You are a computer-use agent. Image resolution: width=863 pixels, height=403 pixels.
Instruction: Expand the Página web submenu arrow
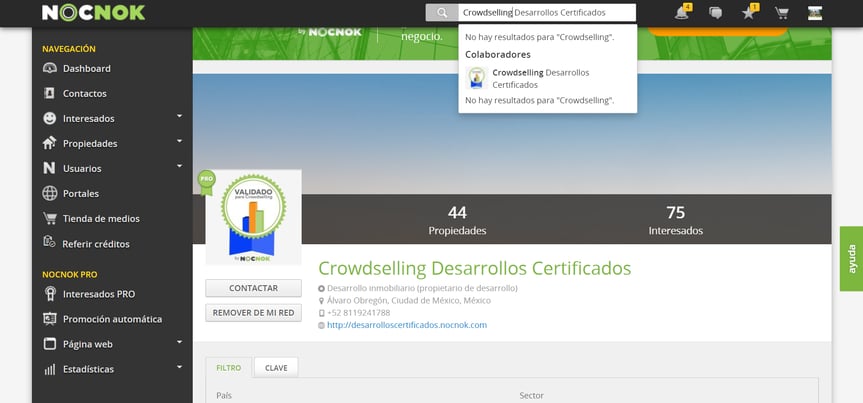pos(179,342)
